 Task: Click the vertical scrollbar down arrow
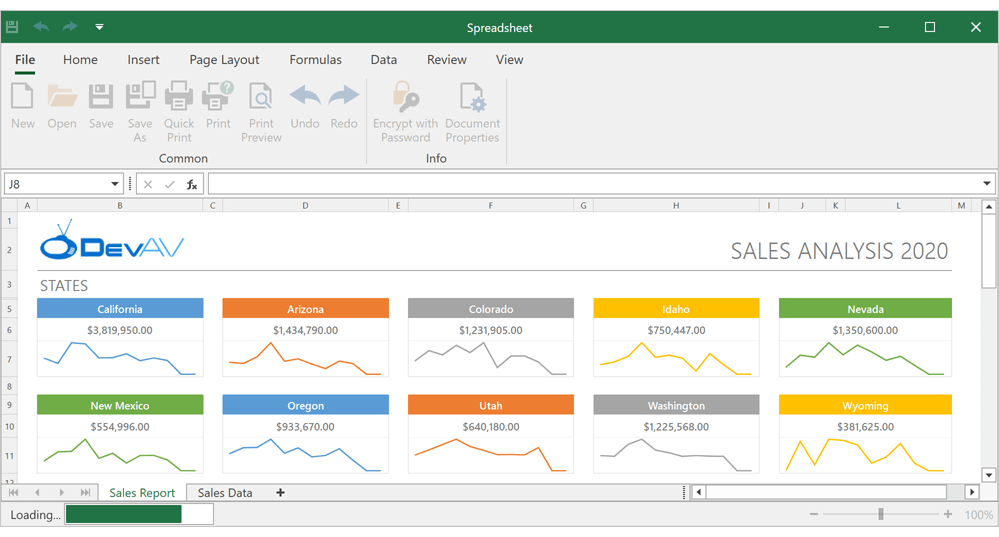click(989, 476)
